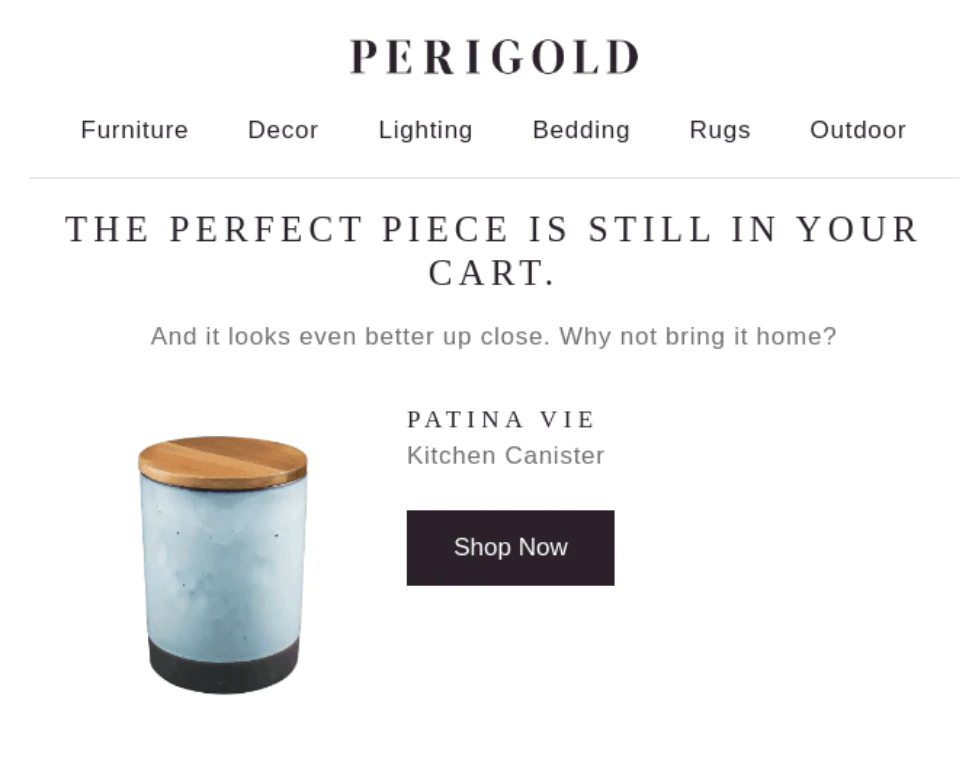Click the dark base of the canister
Screen dimensions: 978x768
tap(223, 667)
